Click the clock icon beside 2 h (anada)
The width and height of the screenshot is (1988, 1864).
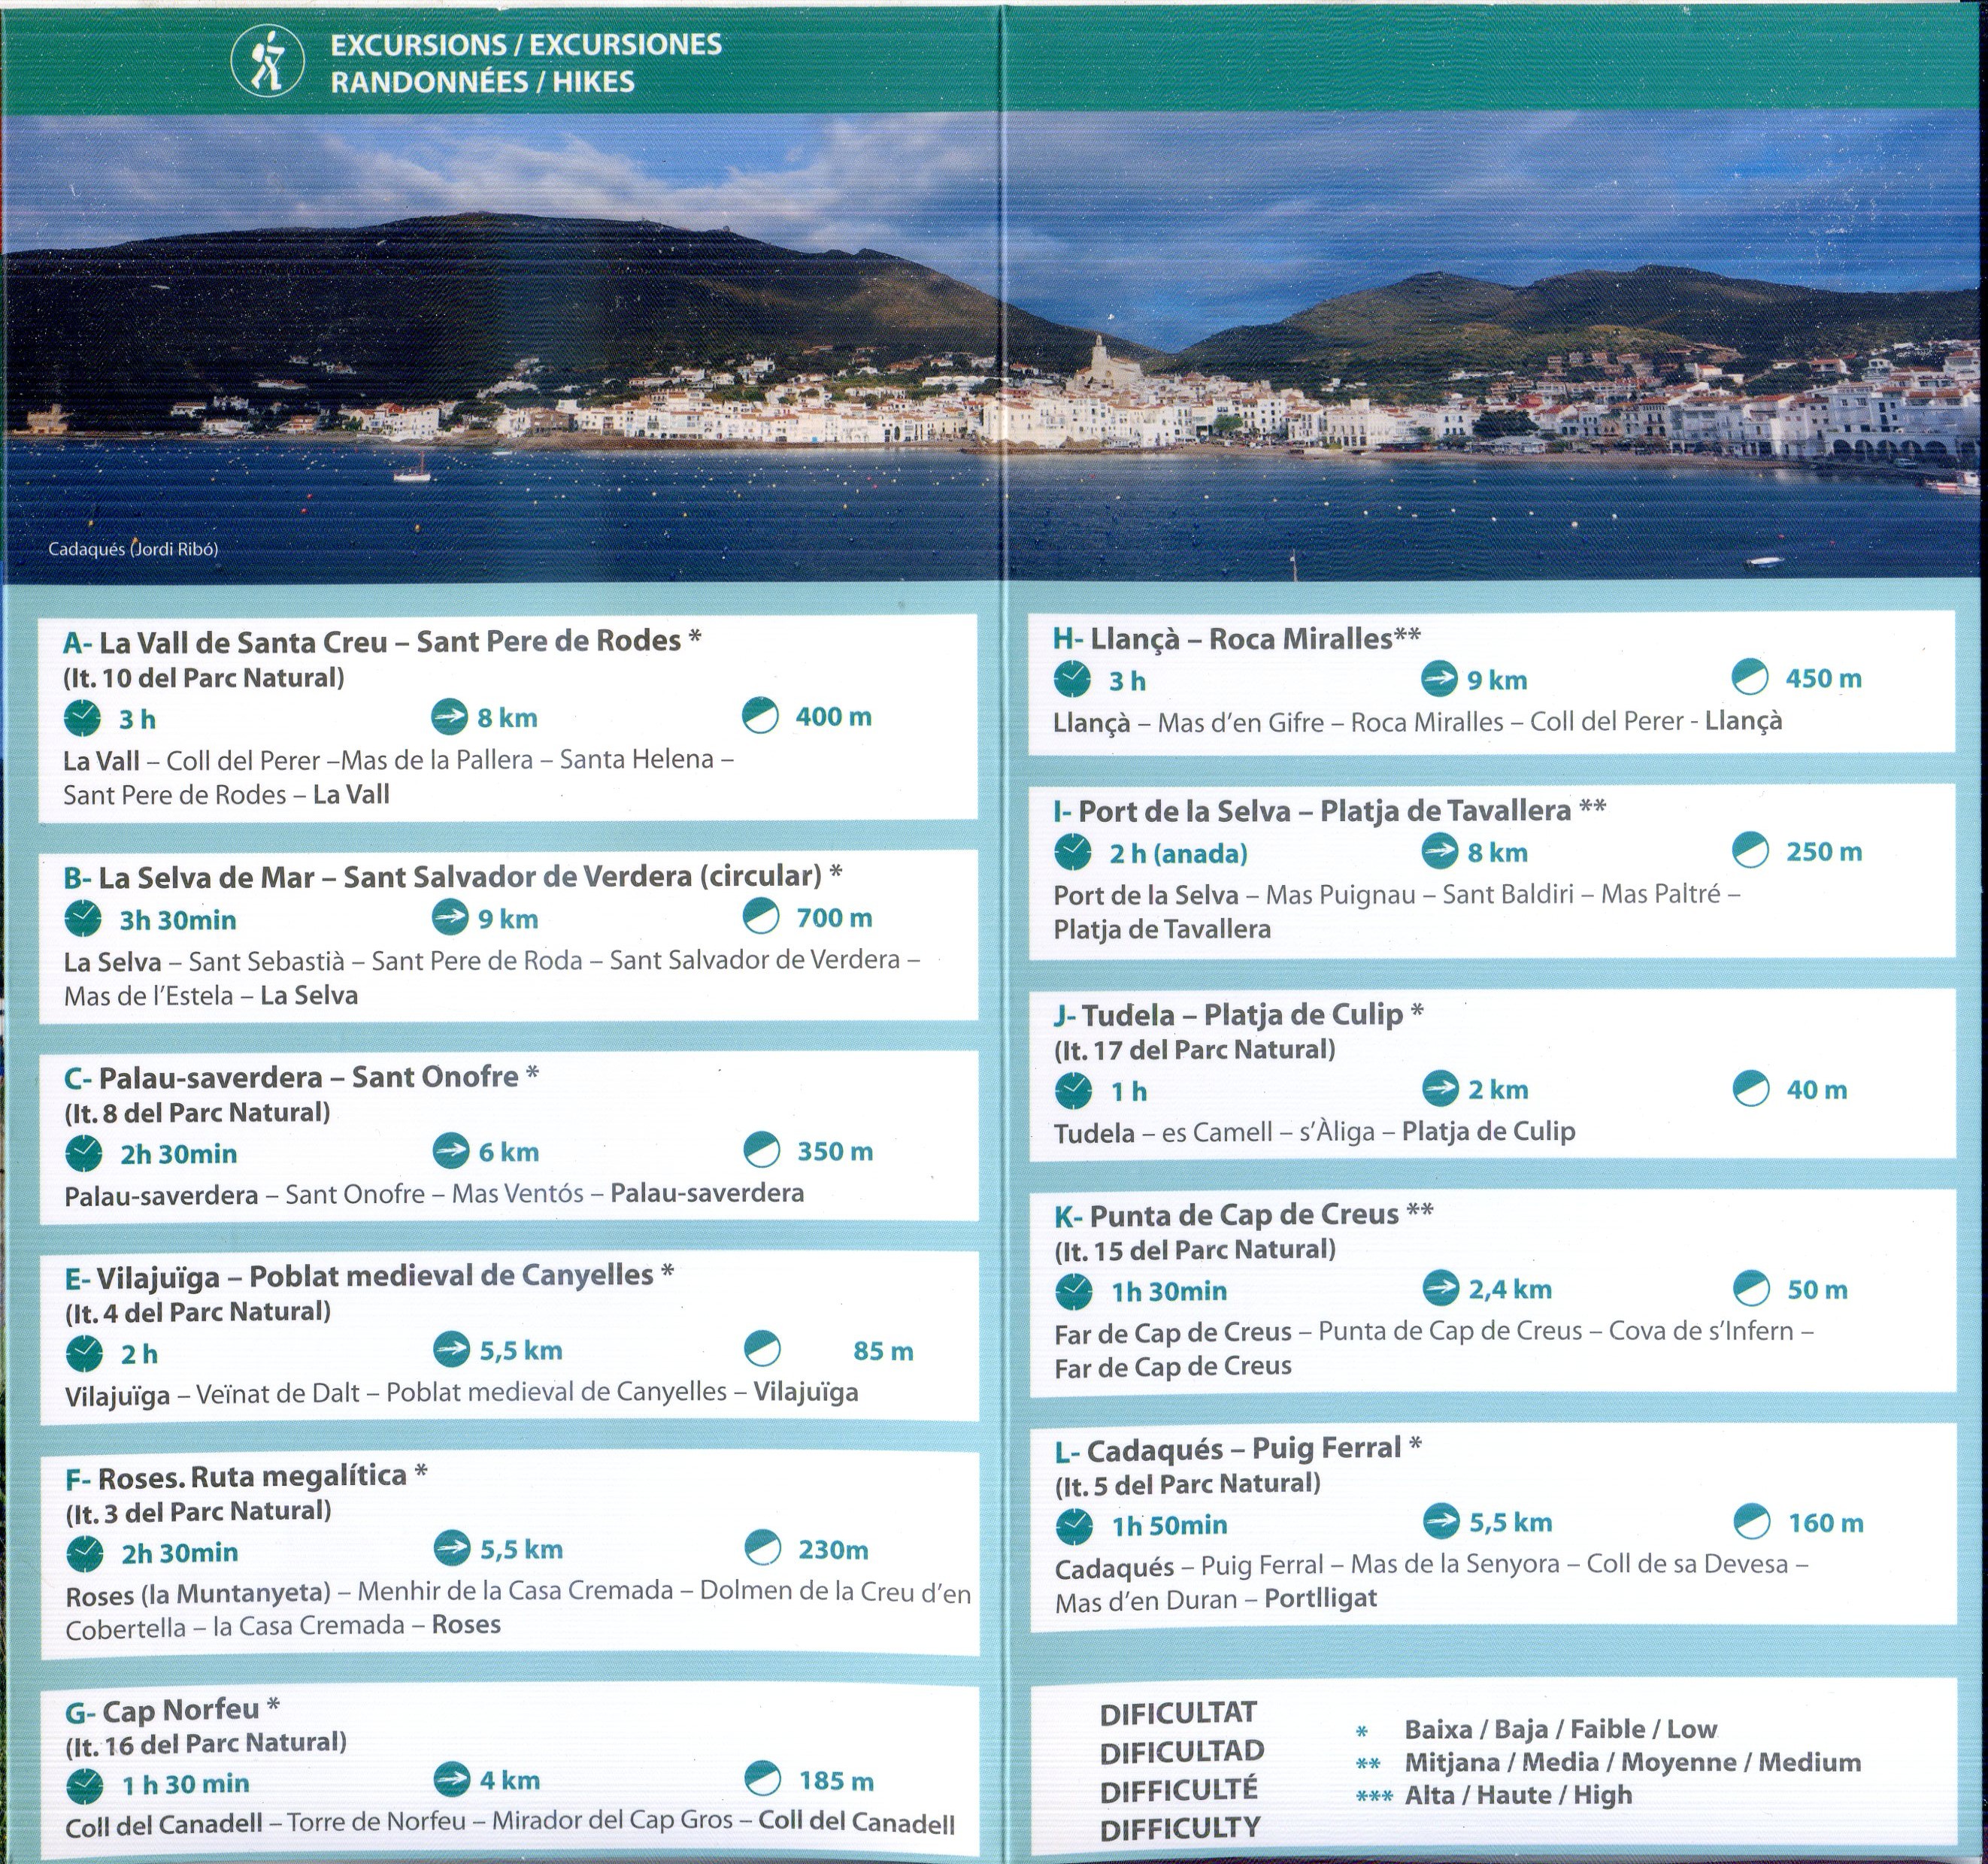[x=1073, y=852]
